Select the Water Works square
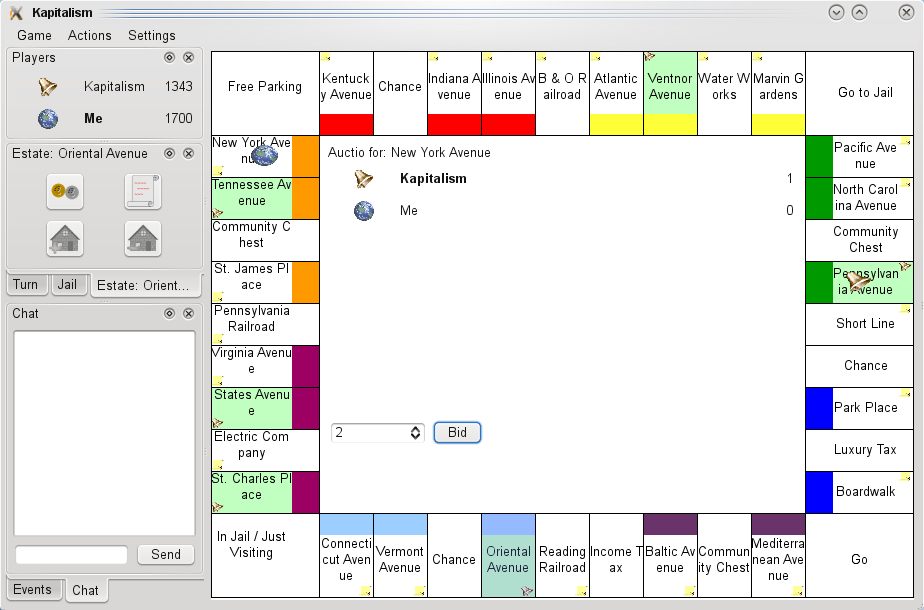 pyautogui.click(x=724, y=93)
